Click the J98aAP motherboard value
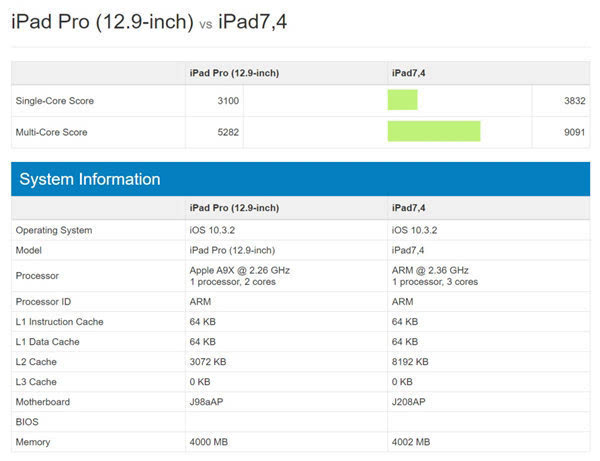Image resolution: width=600 pixels, height=461 pixels. (206, 402)
